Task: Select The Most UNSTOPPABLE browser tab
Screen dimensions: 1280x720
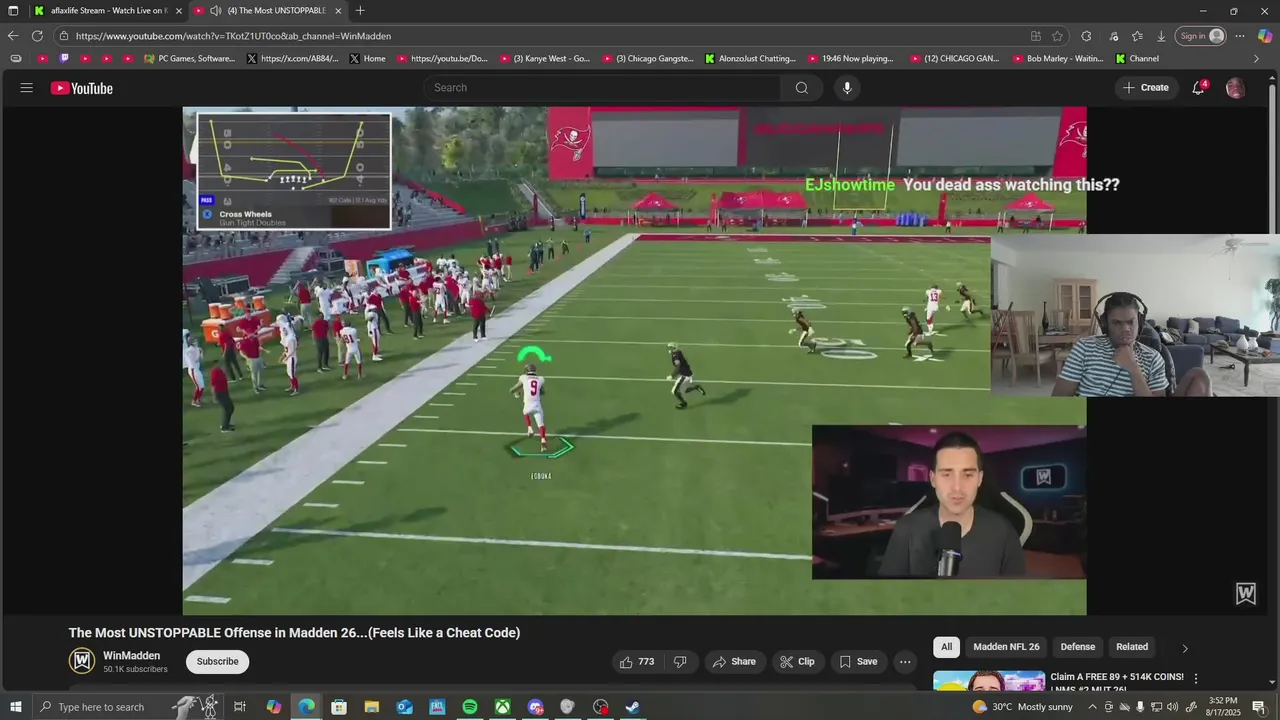Action: [267, 11]
